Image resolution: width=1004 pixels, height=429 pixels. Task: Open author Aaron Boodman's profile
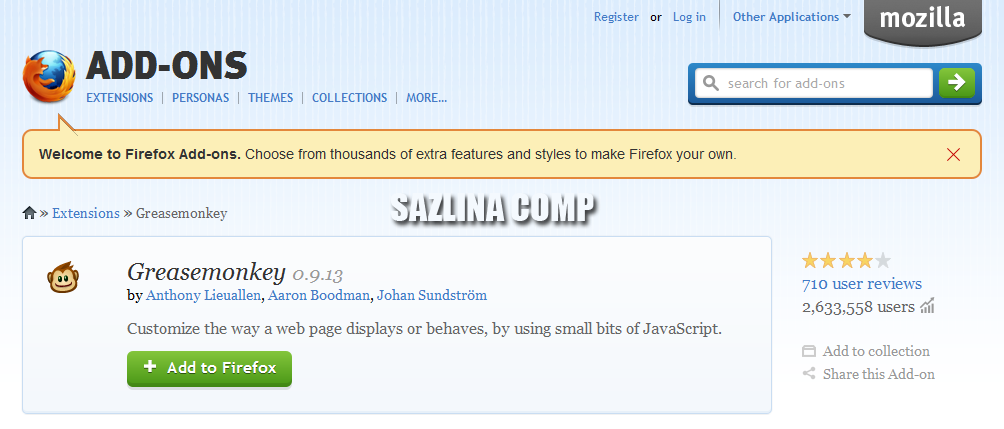click(x=319, y=295)
